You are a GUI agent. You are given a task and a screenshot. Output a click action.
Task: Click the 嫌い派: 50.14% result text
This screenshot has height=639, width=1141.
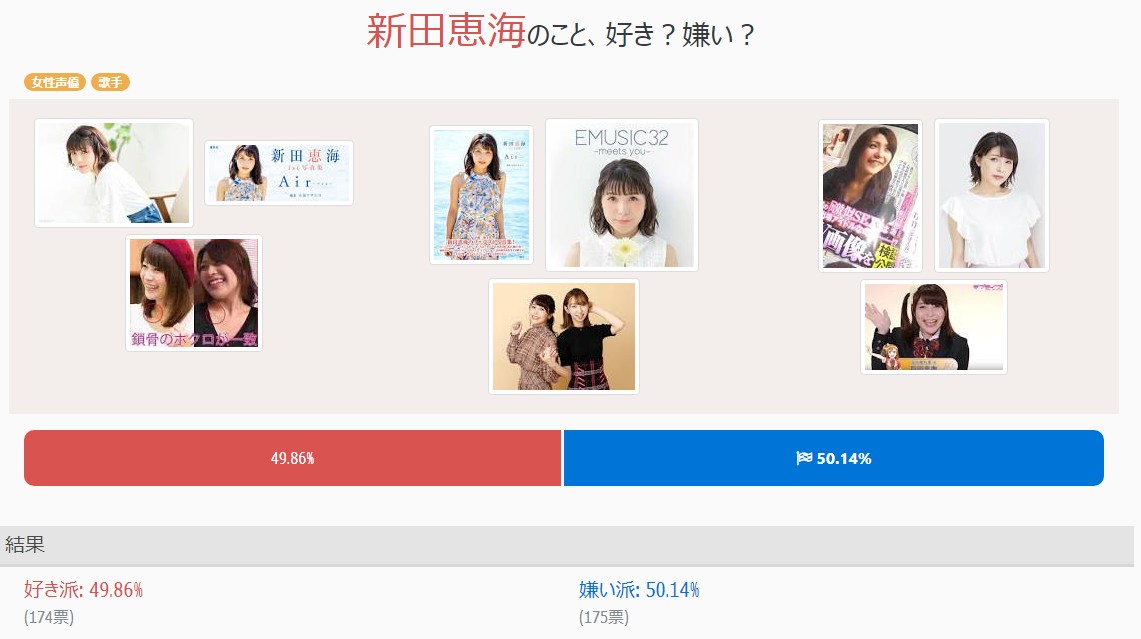pyautogui.click(x=639, y=590)
